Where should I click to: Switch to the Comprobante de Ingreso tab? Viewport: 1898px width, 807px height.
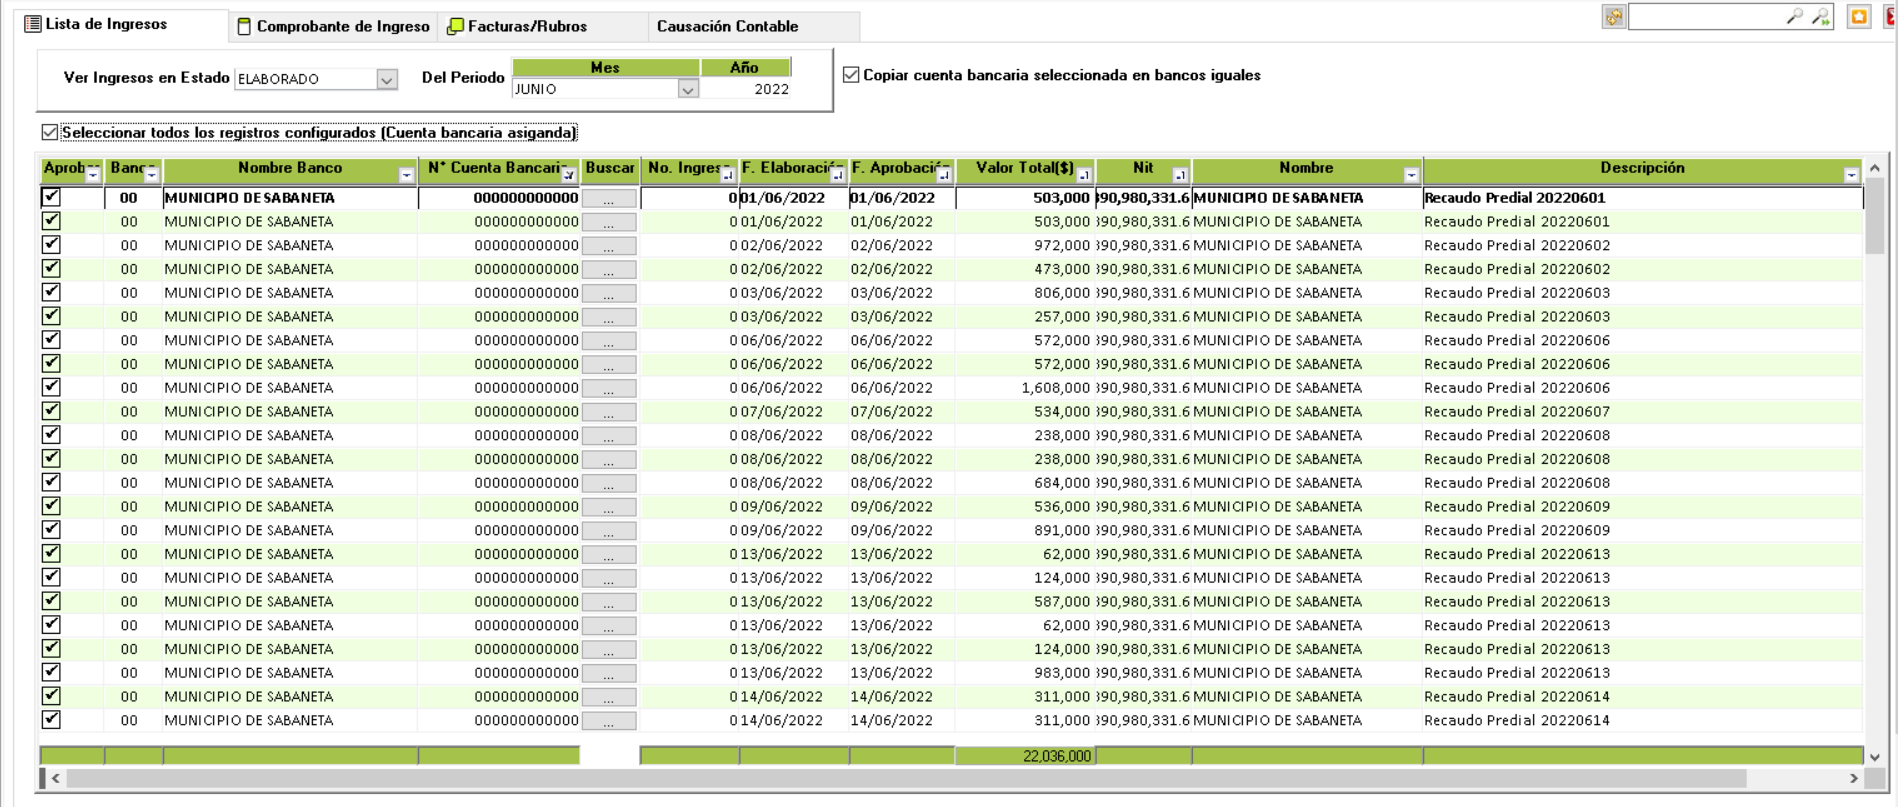coord(333,26)
